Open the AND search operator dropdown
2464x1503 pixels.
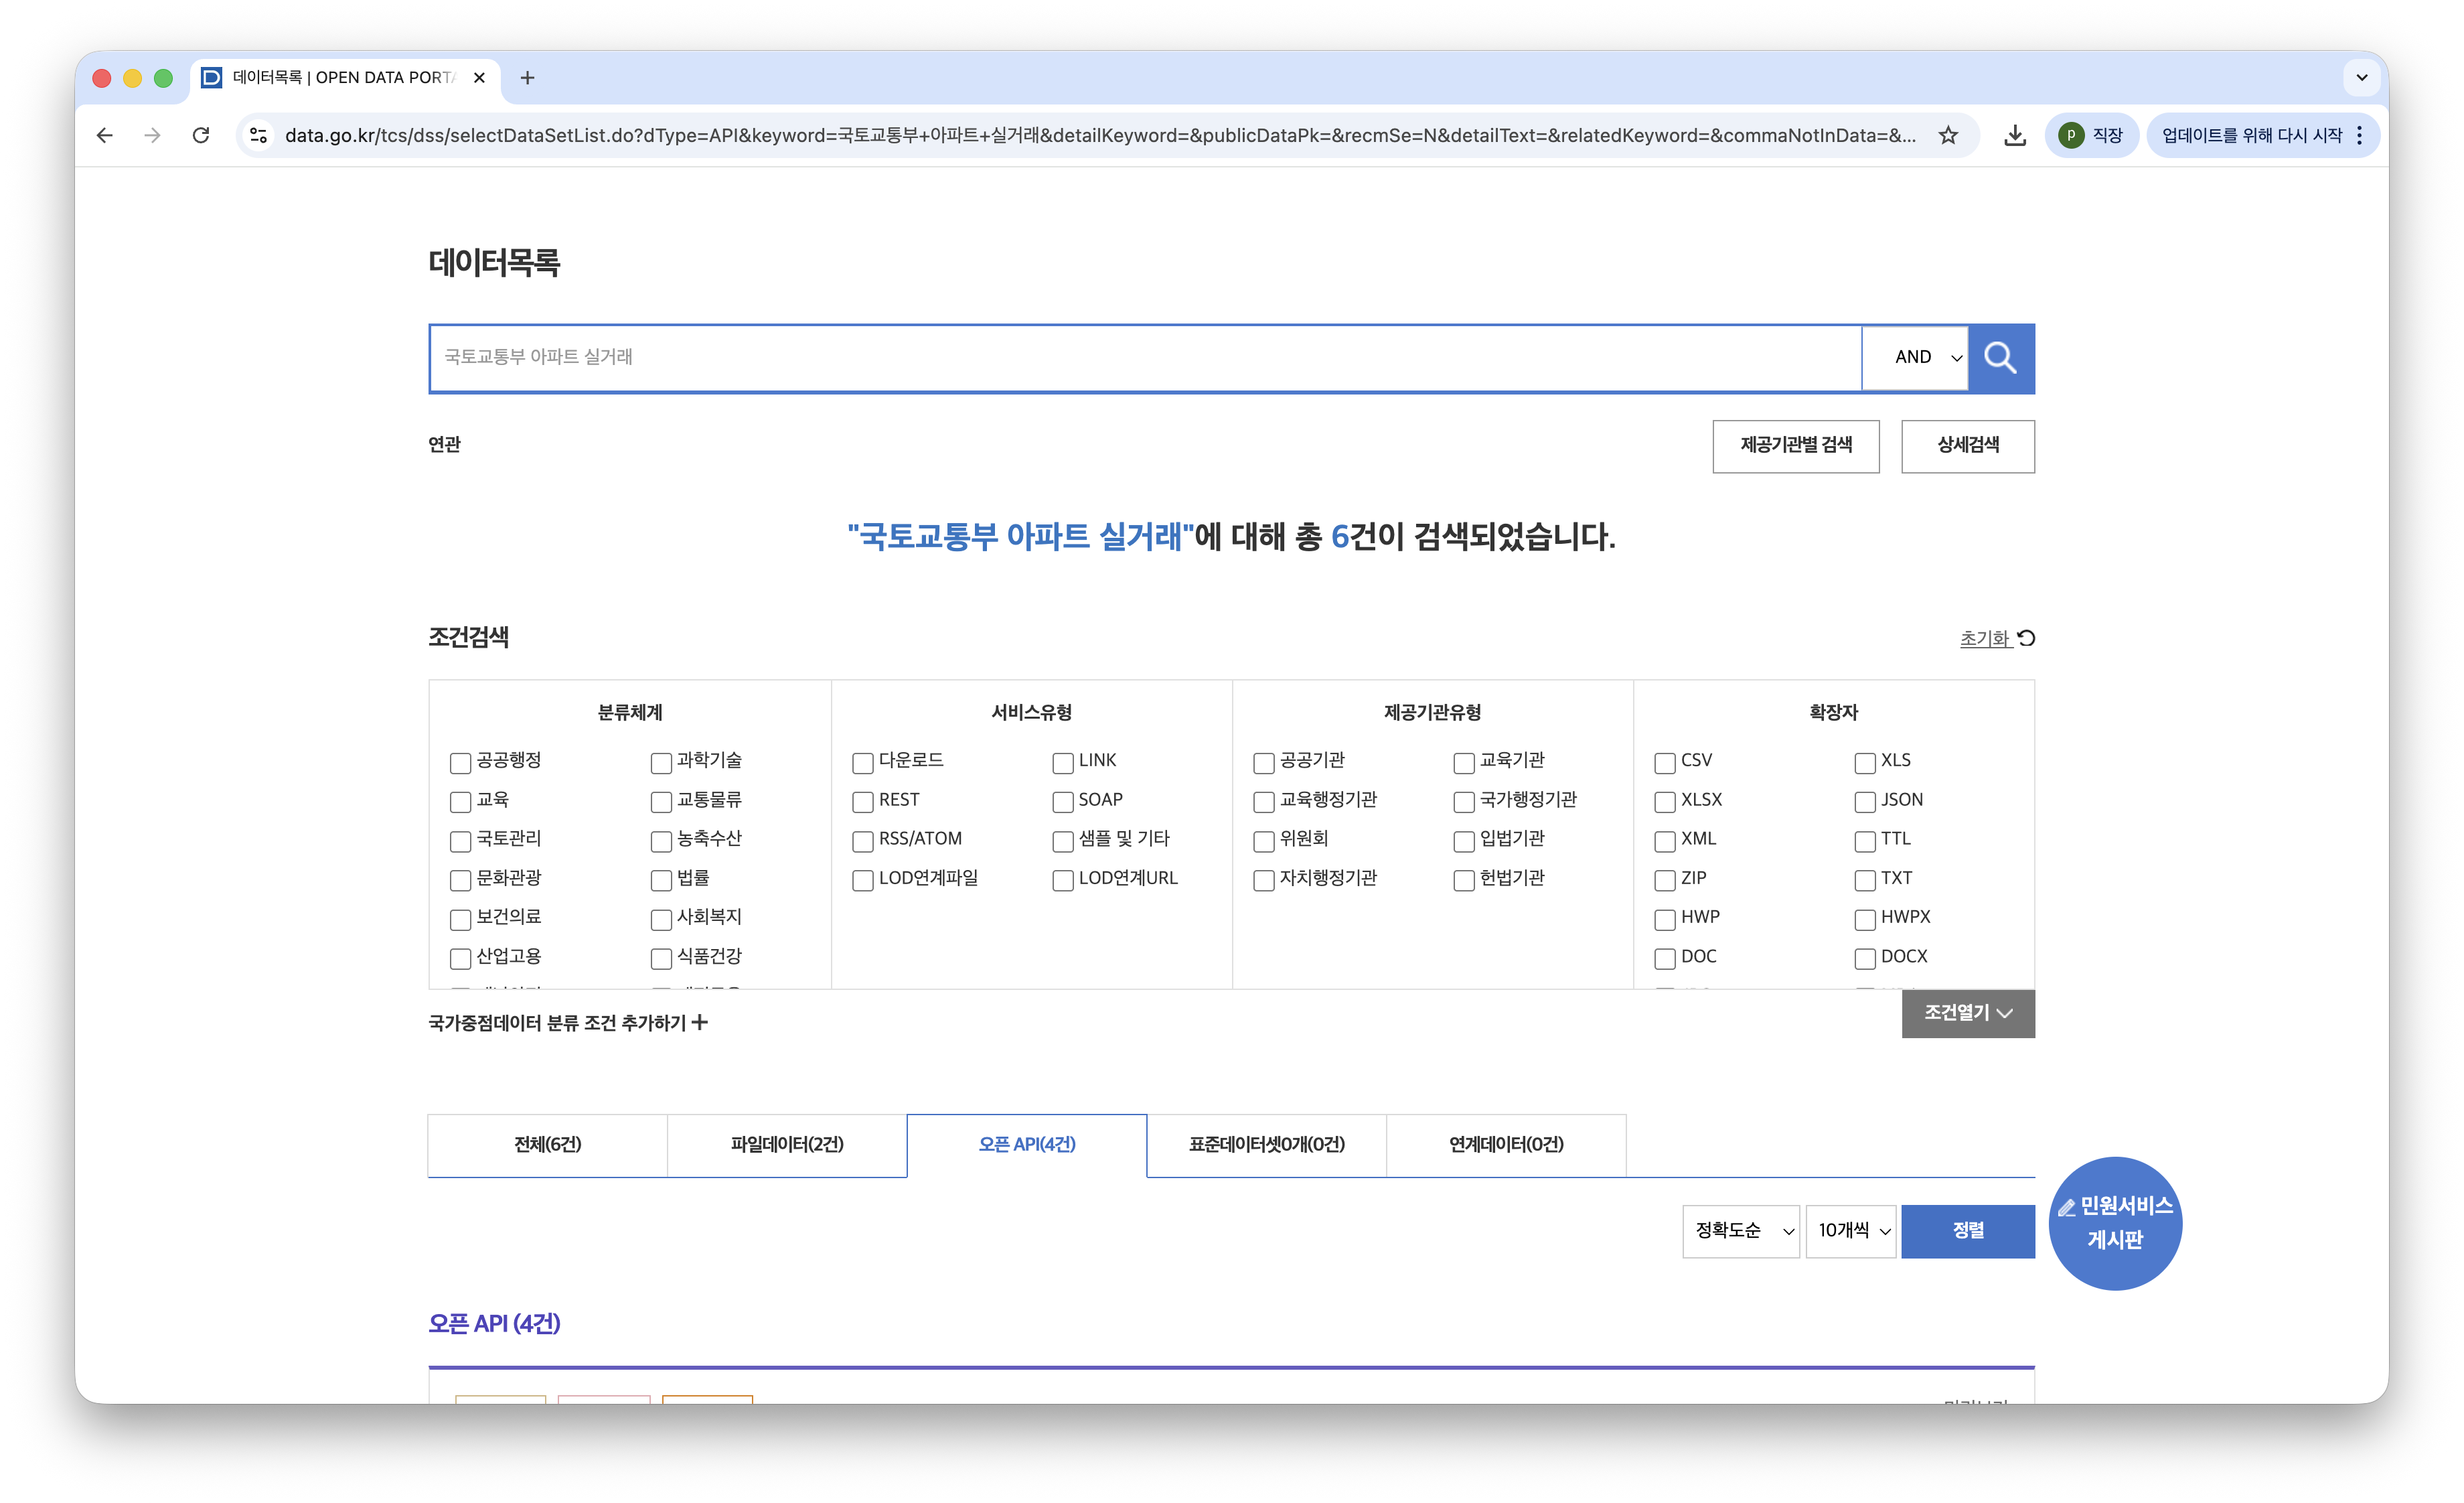[x=1914, y=358]
